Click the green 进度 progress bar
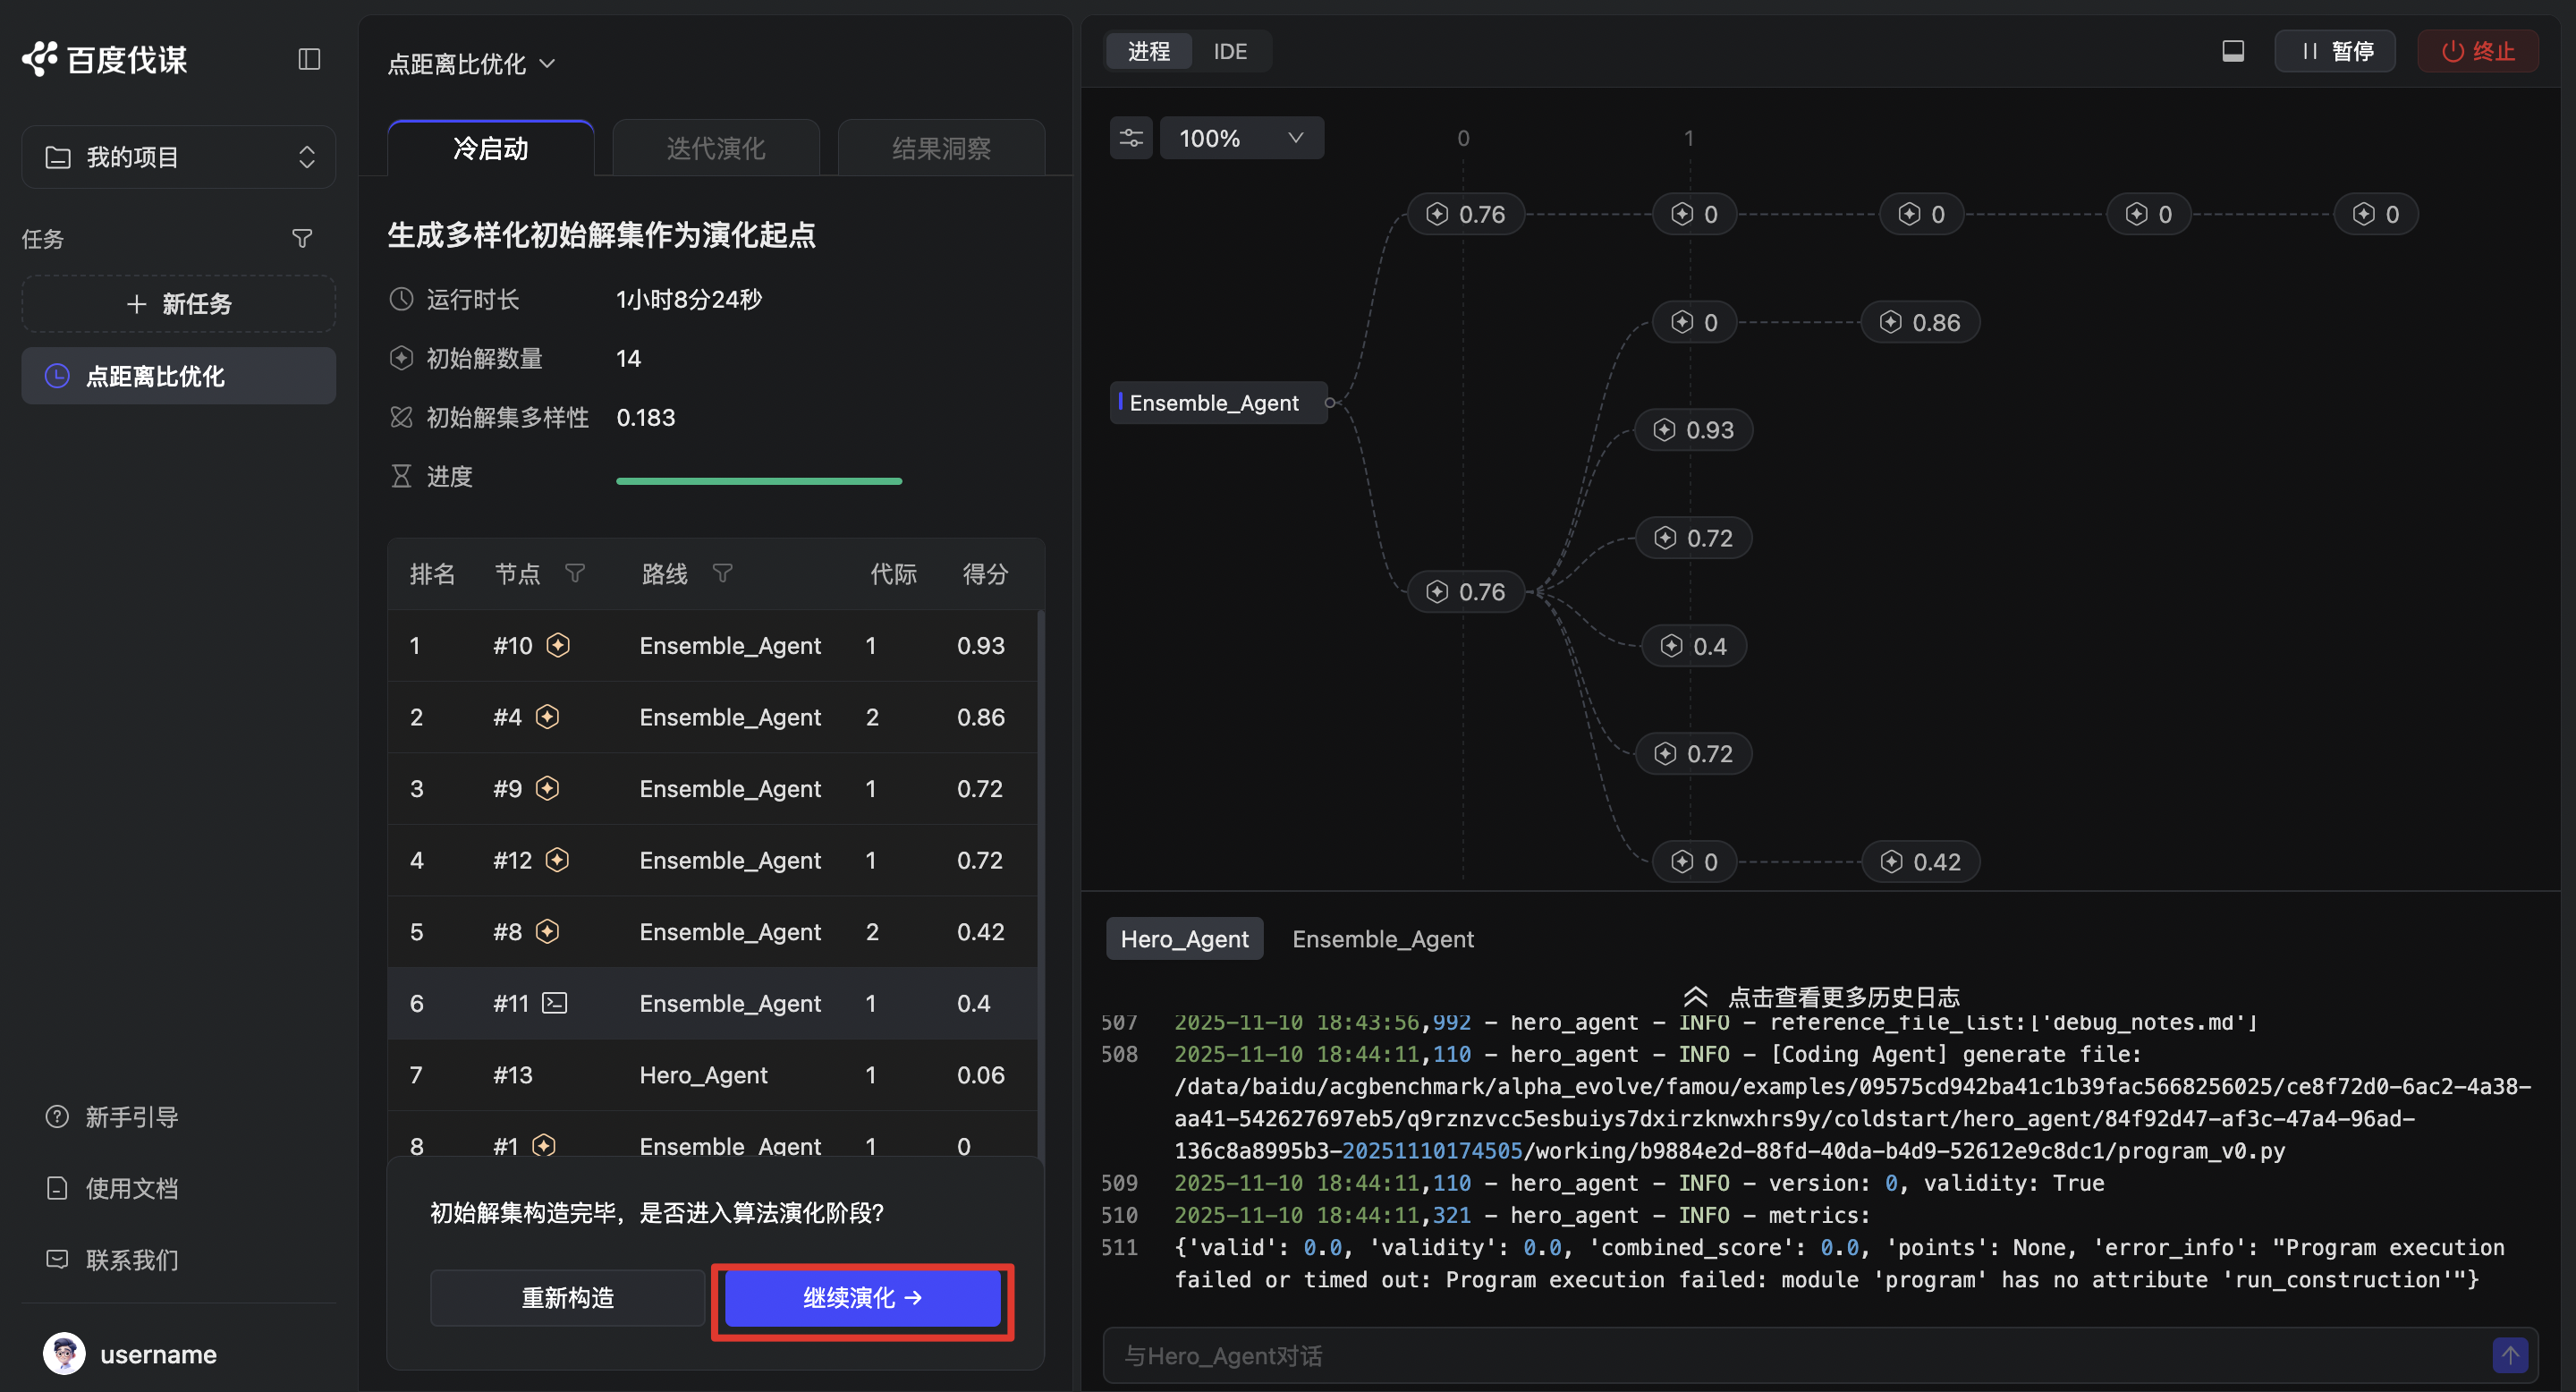Viewport: 2576px width, 1392px height. pos(759,481)
